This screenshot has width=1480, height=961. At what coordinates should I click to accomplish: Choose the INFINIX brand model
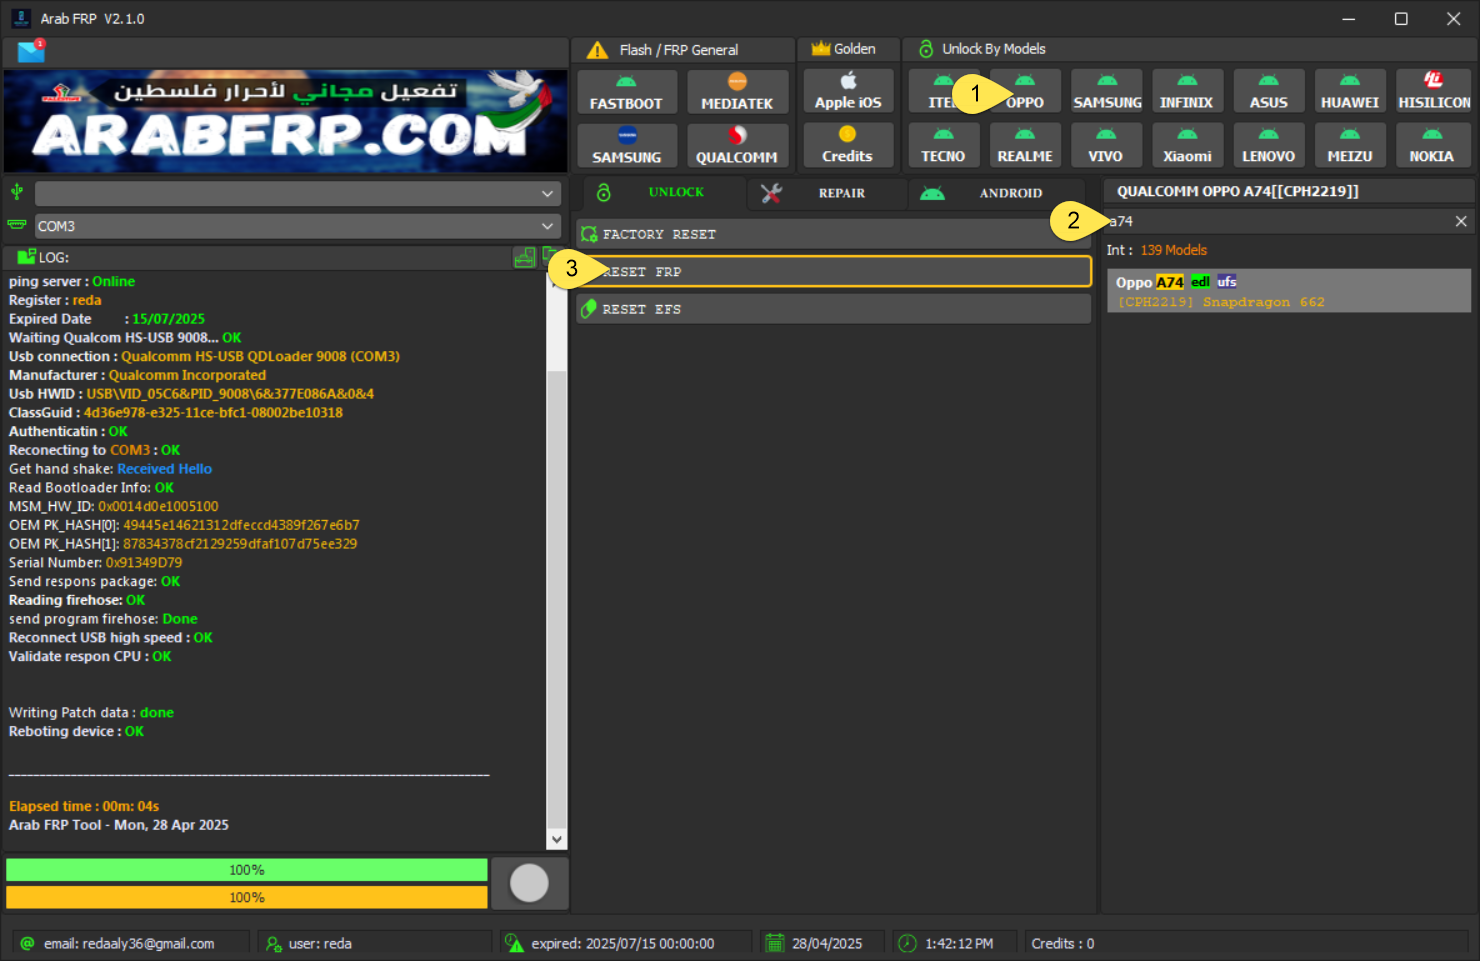(x=1187, y=91)
